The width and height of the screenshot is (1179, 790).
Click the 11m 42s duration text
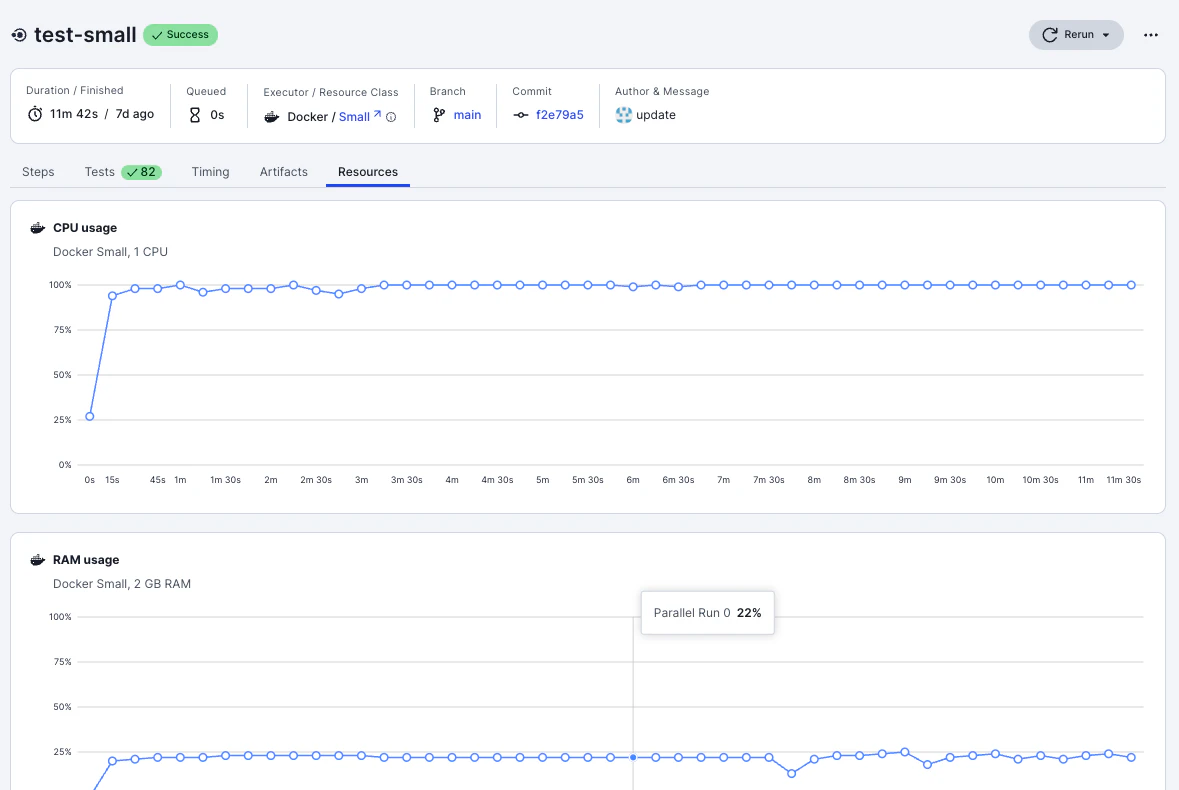pyautogui.click(x=74, y=114)
